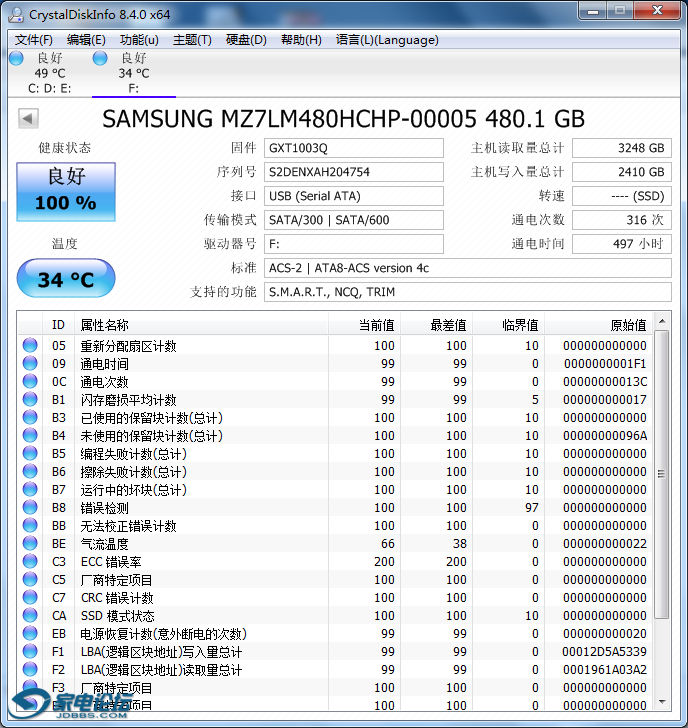Viewport: 688px width, 728px height.
Task: Click the 传输模式 field SATA/300 | SATA/600
Action: click(x=354, y=220)
